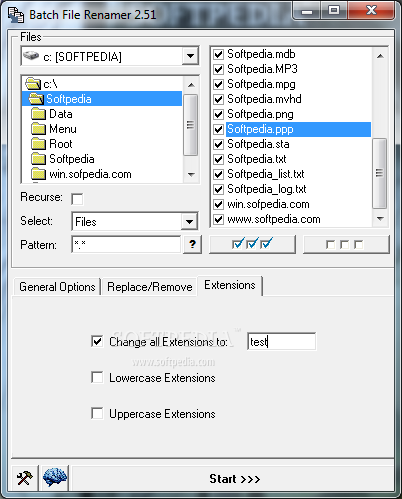Click folder list scroll down arrow

pyautogui.click(x=191, y=174)
